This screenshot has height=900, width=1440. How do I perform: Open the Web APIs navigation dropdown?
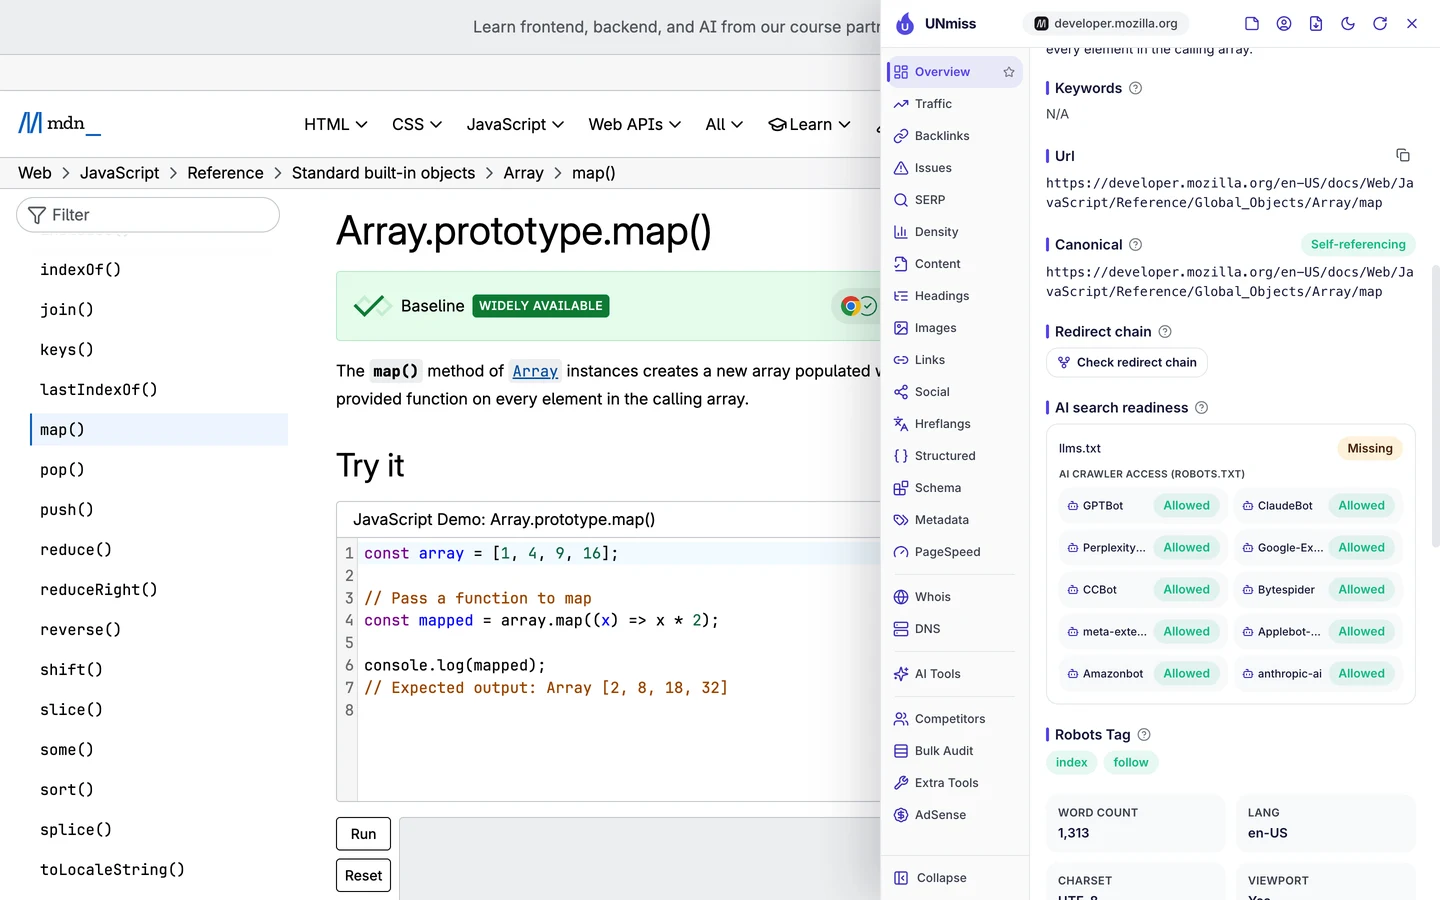[x=635, y=124]
